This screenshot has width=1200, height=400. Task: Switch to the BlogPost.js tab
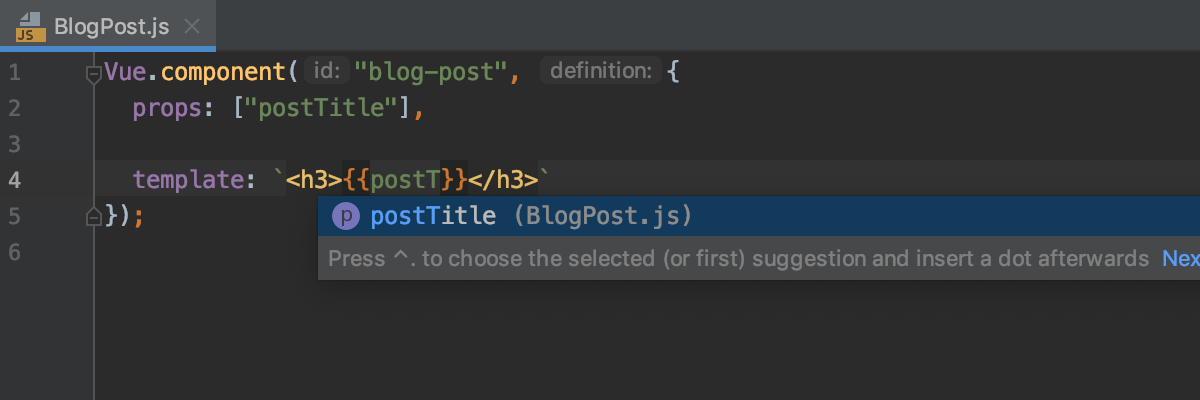tap(111, 26)
